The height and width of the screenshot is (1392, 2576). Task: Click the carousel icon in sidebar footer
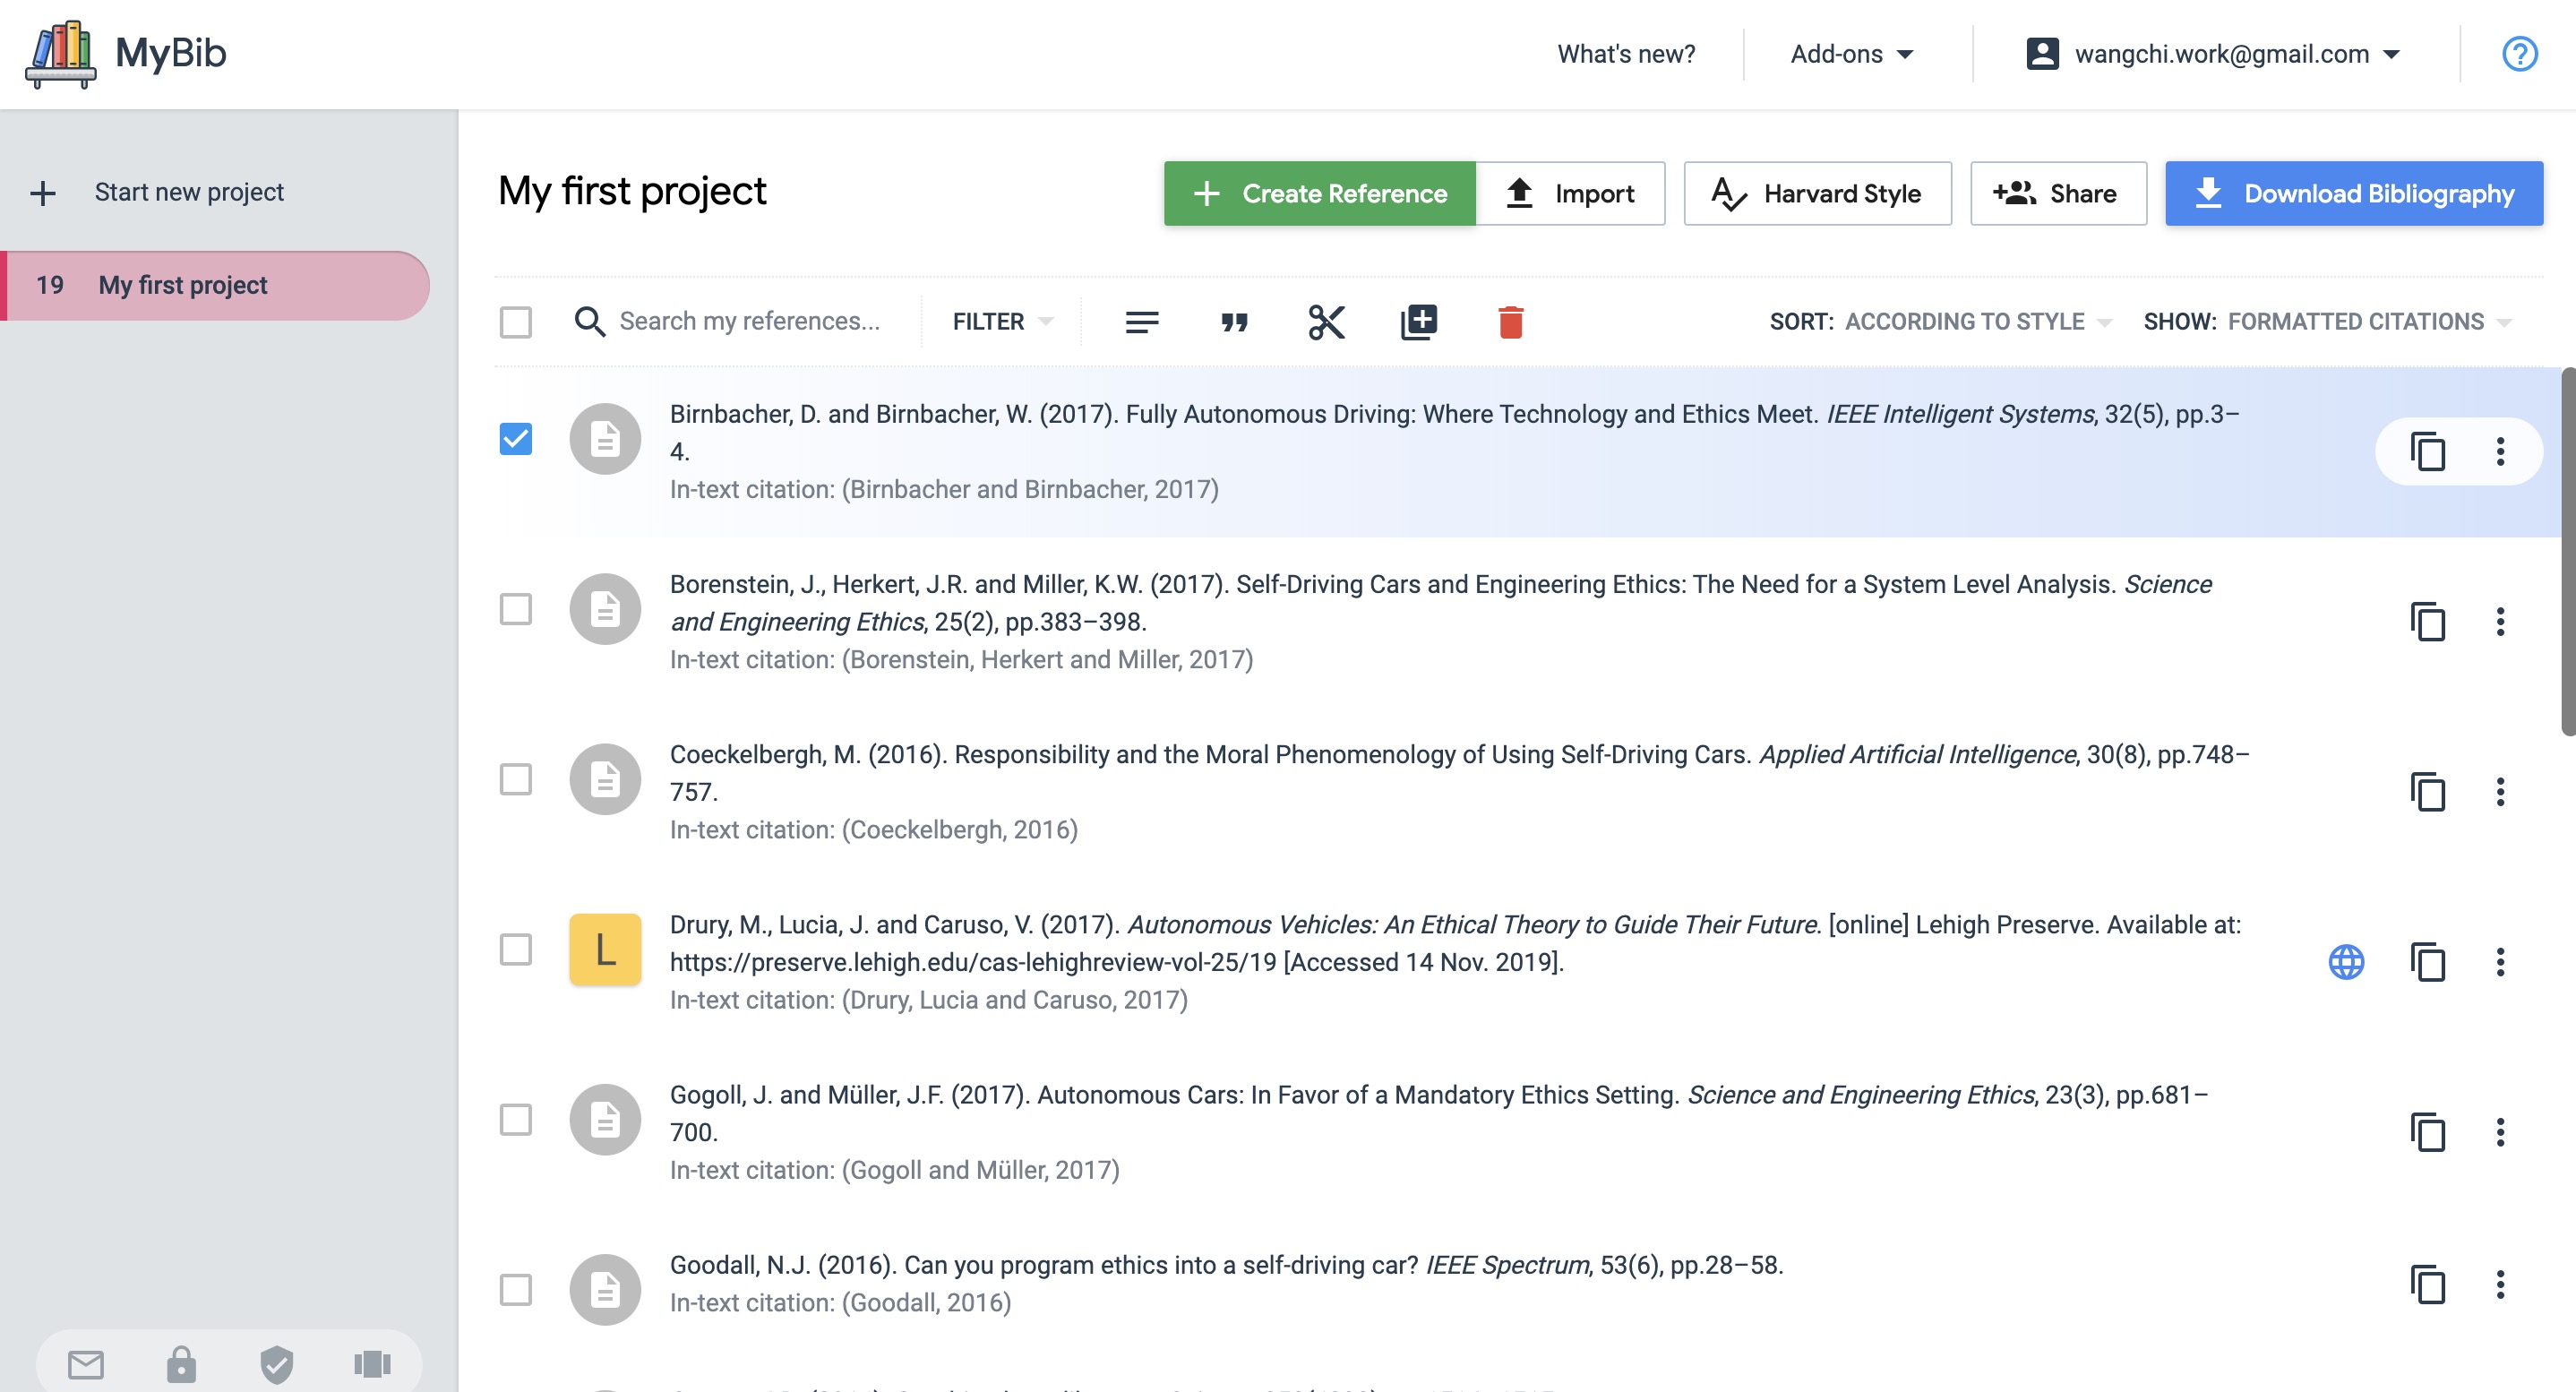(x=372, y=1364)
